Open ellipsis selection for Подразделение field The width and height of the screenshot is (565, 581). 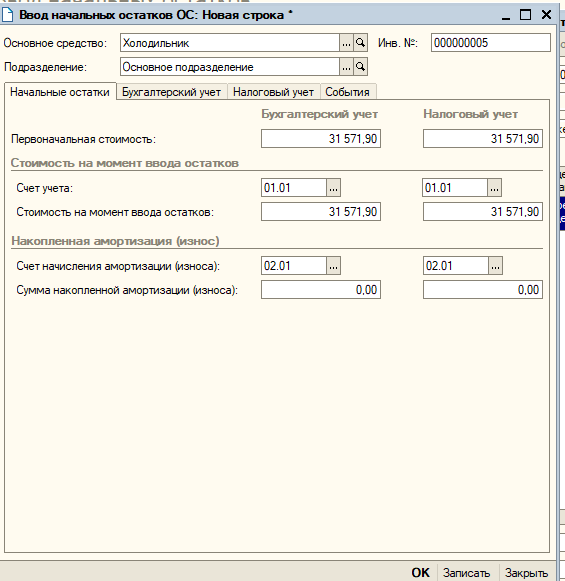click(x=346, y=67)
